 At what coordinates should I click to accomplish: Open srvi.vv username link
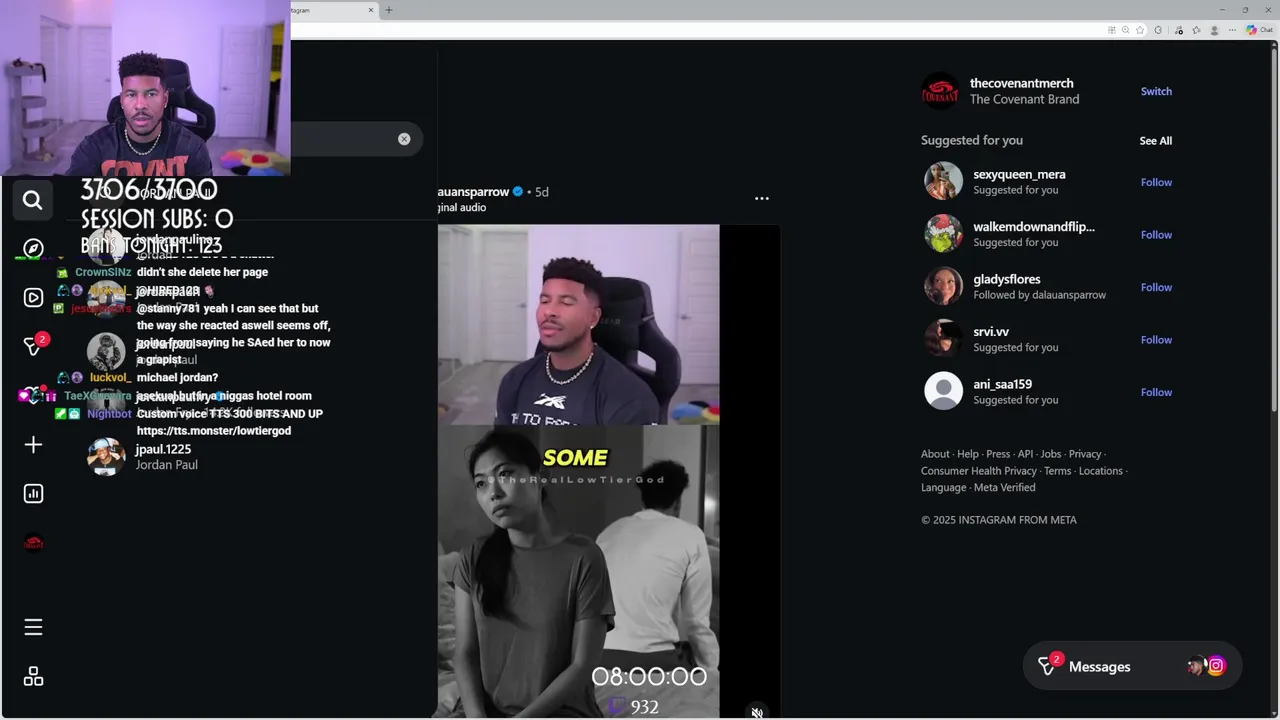991,332
